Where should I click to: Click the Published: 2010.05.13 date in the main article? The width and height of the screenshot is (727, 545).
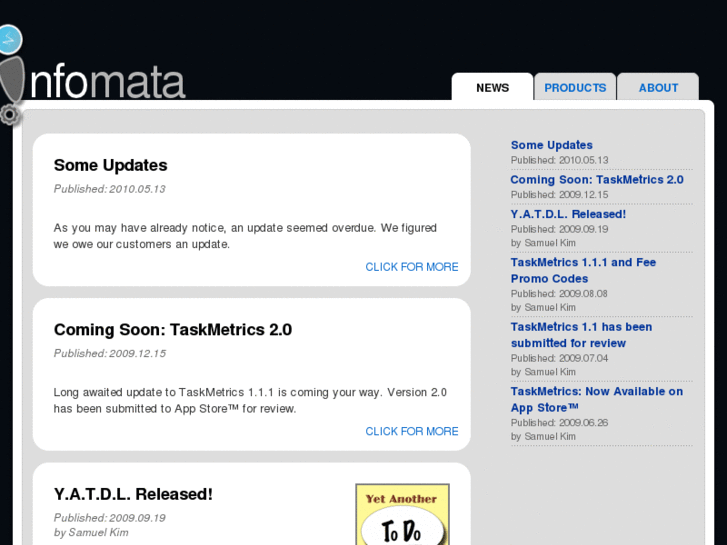(x=109, y=189)
